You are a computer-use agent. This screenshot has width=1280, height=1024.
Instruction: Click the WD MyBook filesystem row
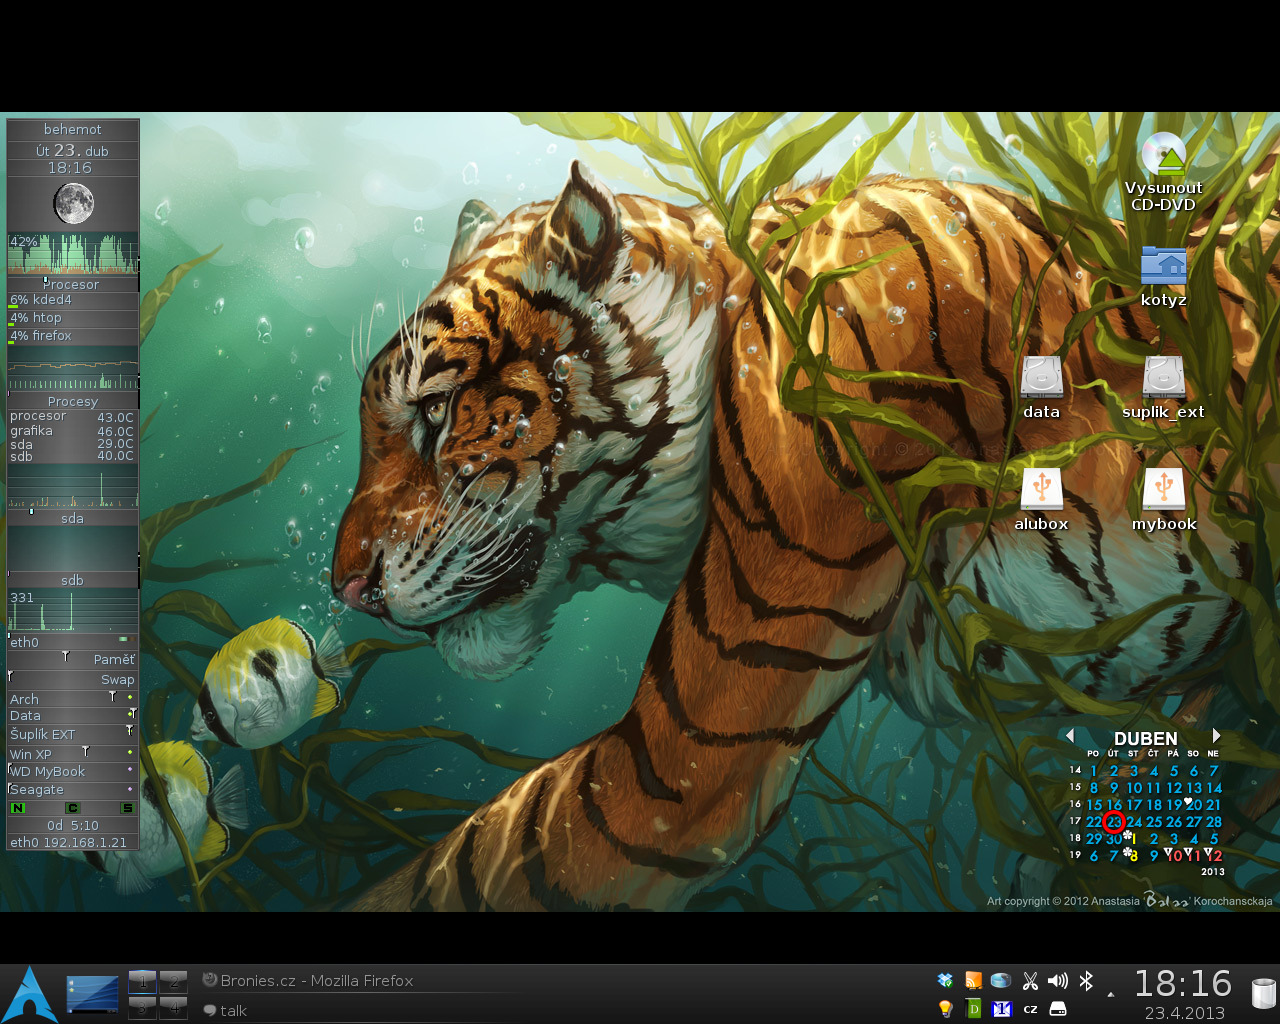73,771
